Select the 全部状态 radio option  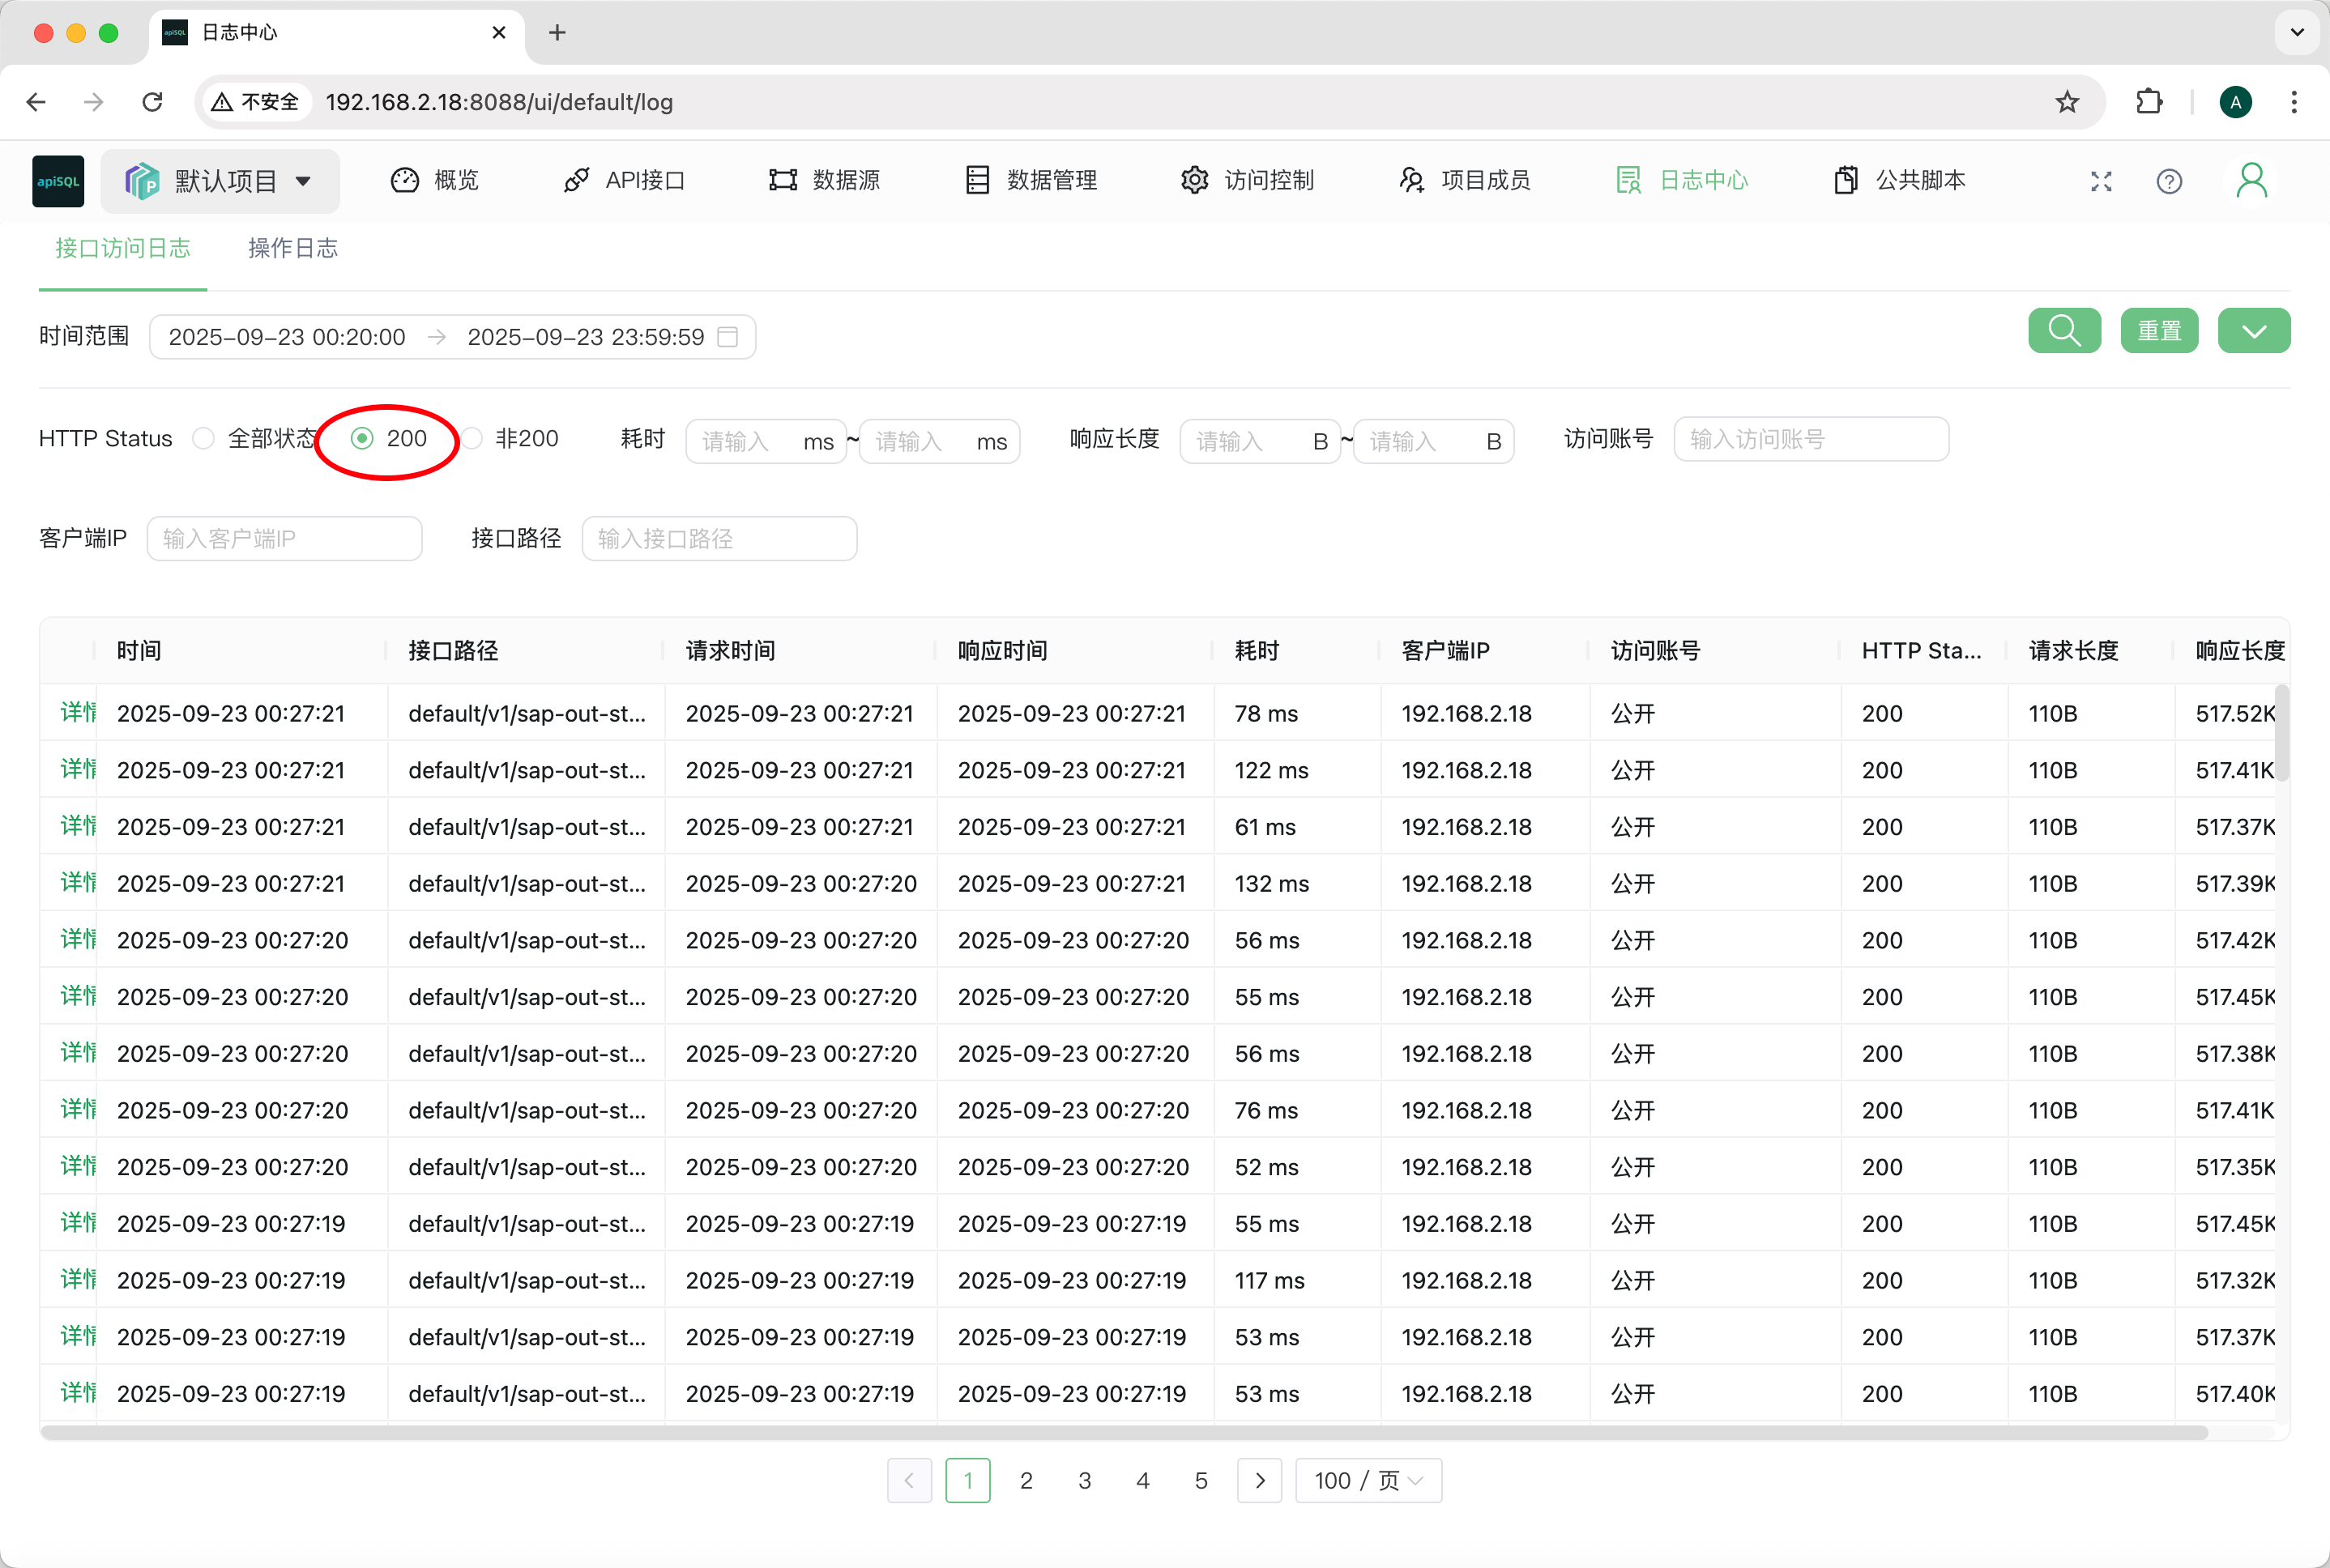(204, 439)
